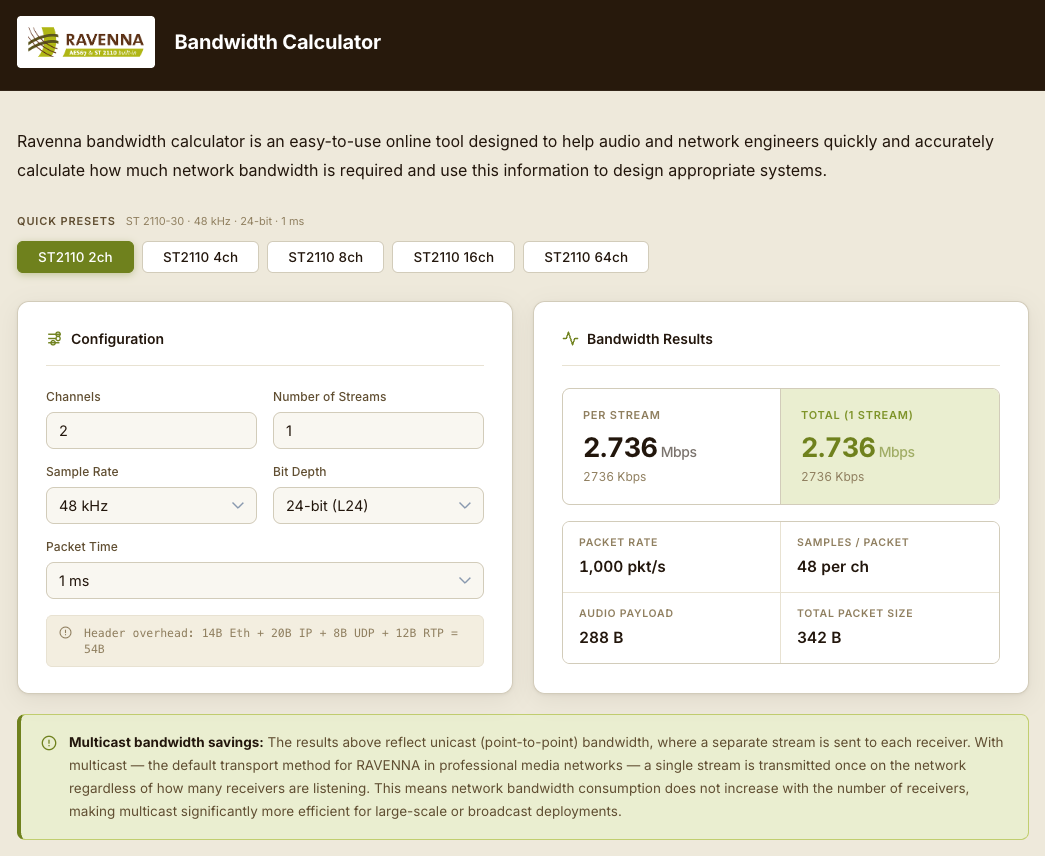Open the Sample Rate dropdown
The height and width of the screenshot is (856, 1045).
tap(151, 506)
